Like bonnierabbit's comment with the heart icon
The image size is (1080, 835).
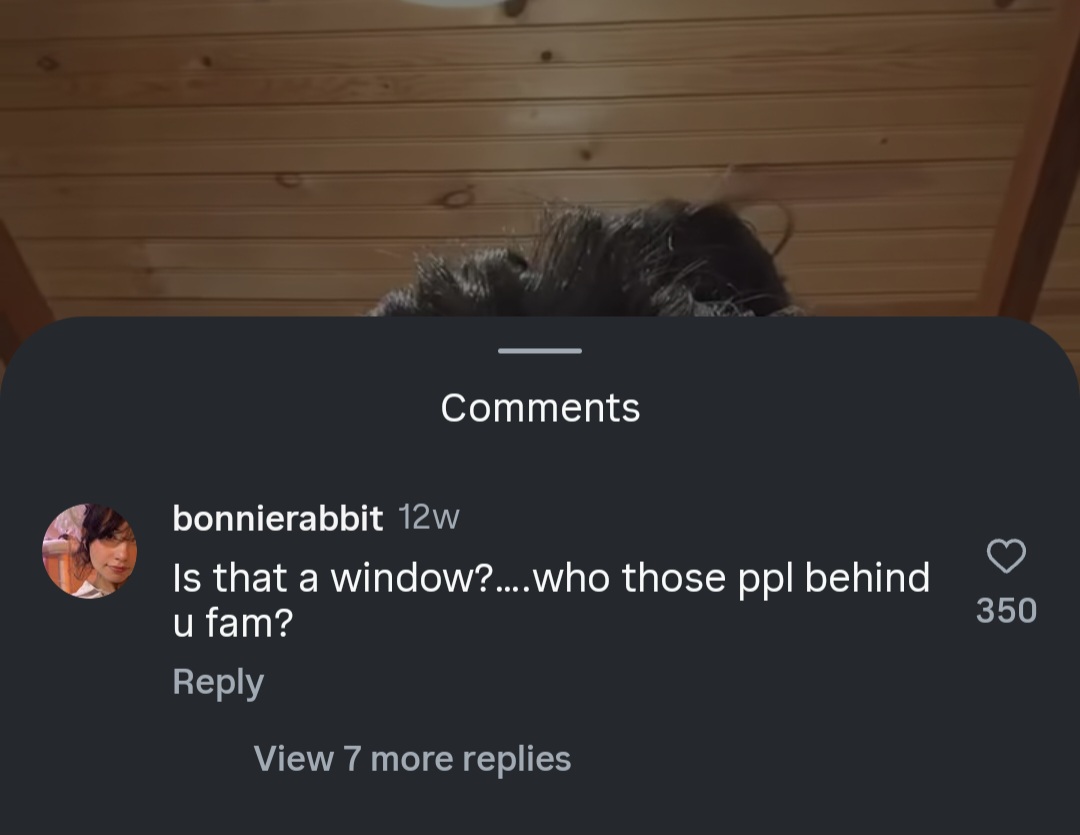click(x=1006, y=556)
